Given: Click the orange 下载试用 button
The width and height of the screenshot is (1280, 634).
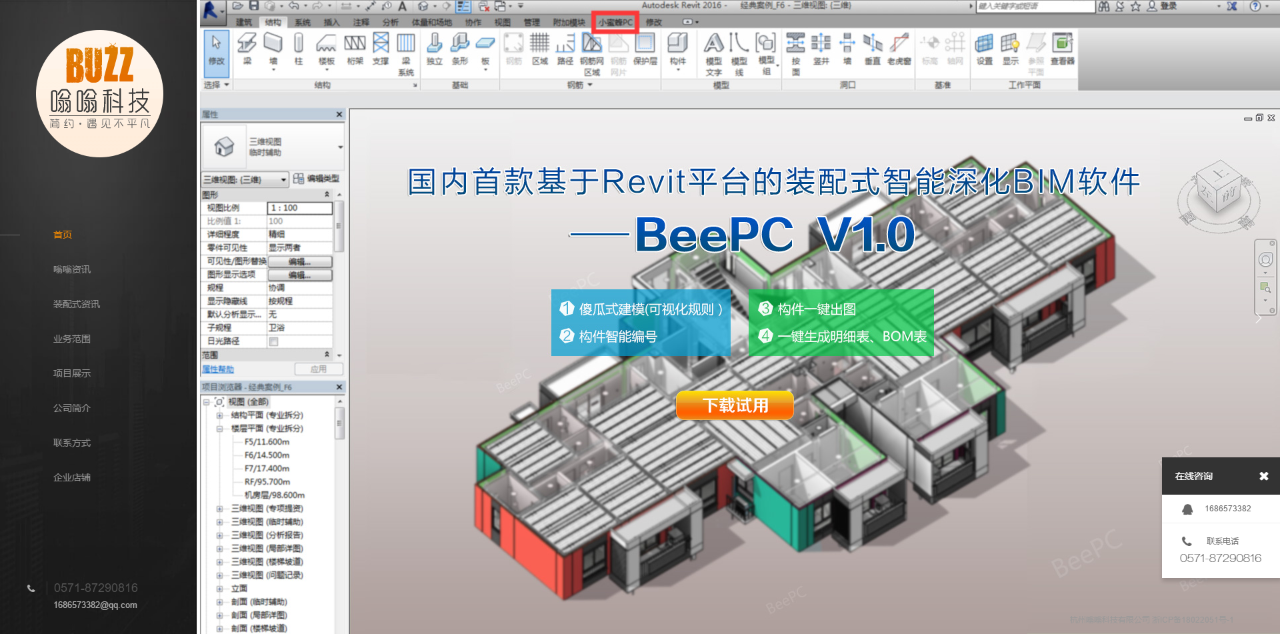Looking at the screenshot, I should click(735, 405).
